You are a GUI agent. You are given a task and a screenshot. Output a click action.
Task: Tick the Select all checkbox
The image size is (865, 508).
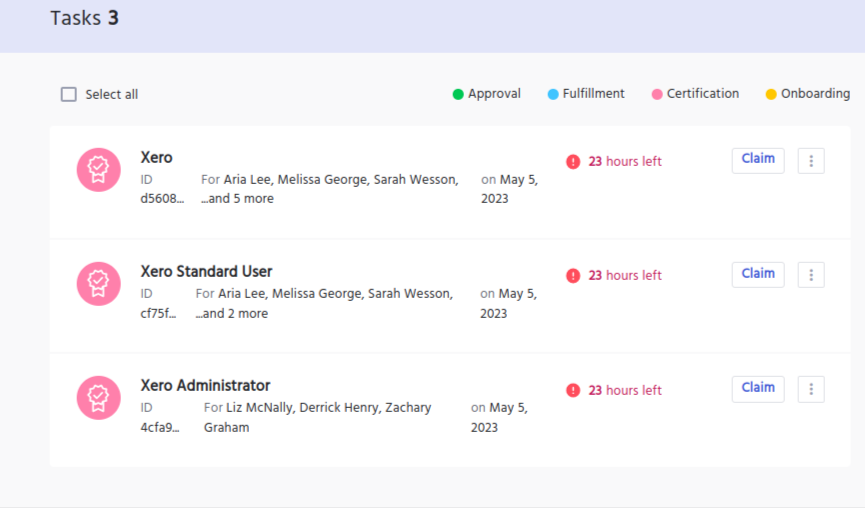pos(69,95)
